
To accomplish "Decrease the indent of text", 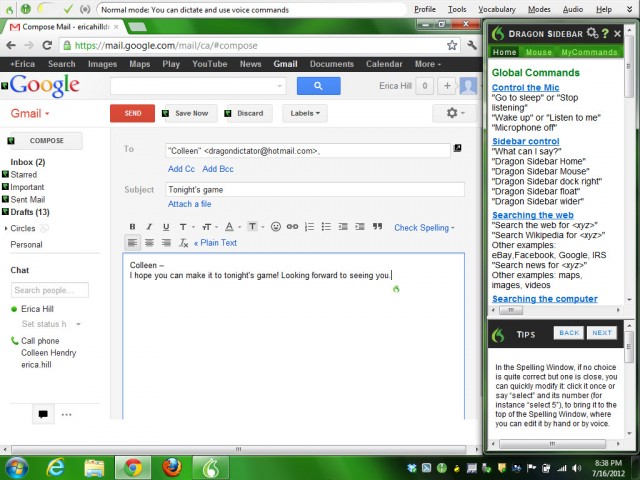I will tap(343, 227).
